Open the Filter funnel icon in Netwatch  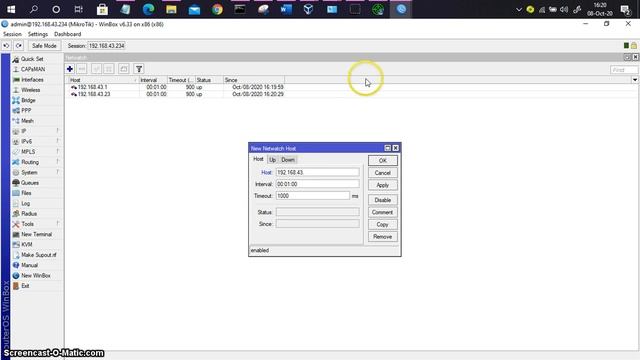coord(139,69)
